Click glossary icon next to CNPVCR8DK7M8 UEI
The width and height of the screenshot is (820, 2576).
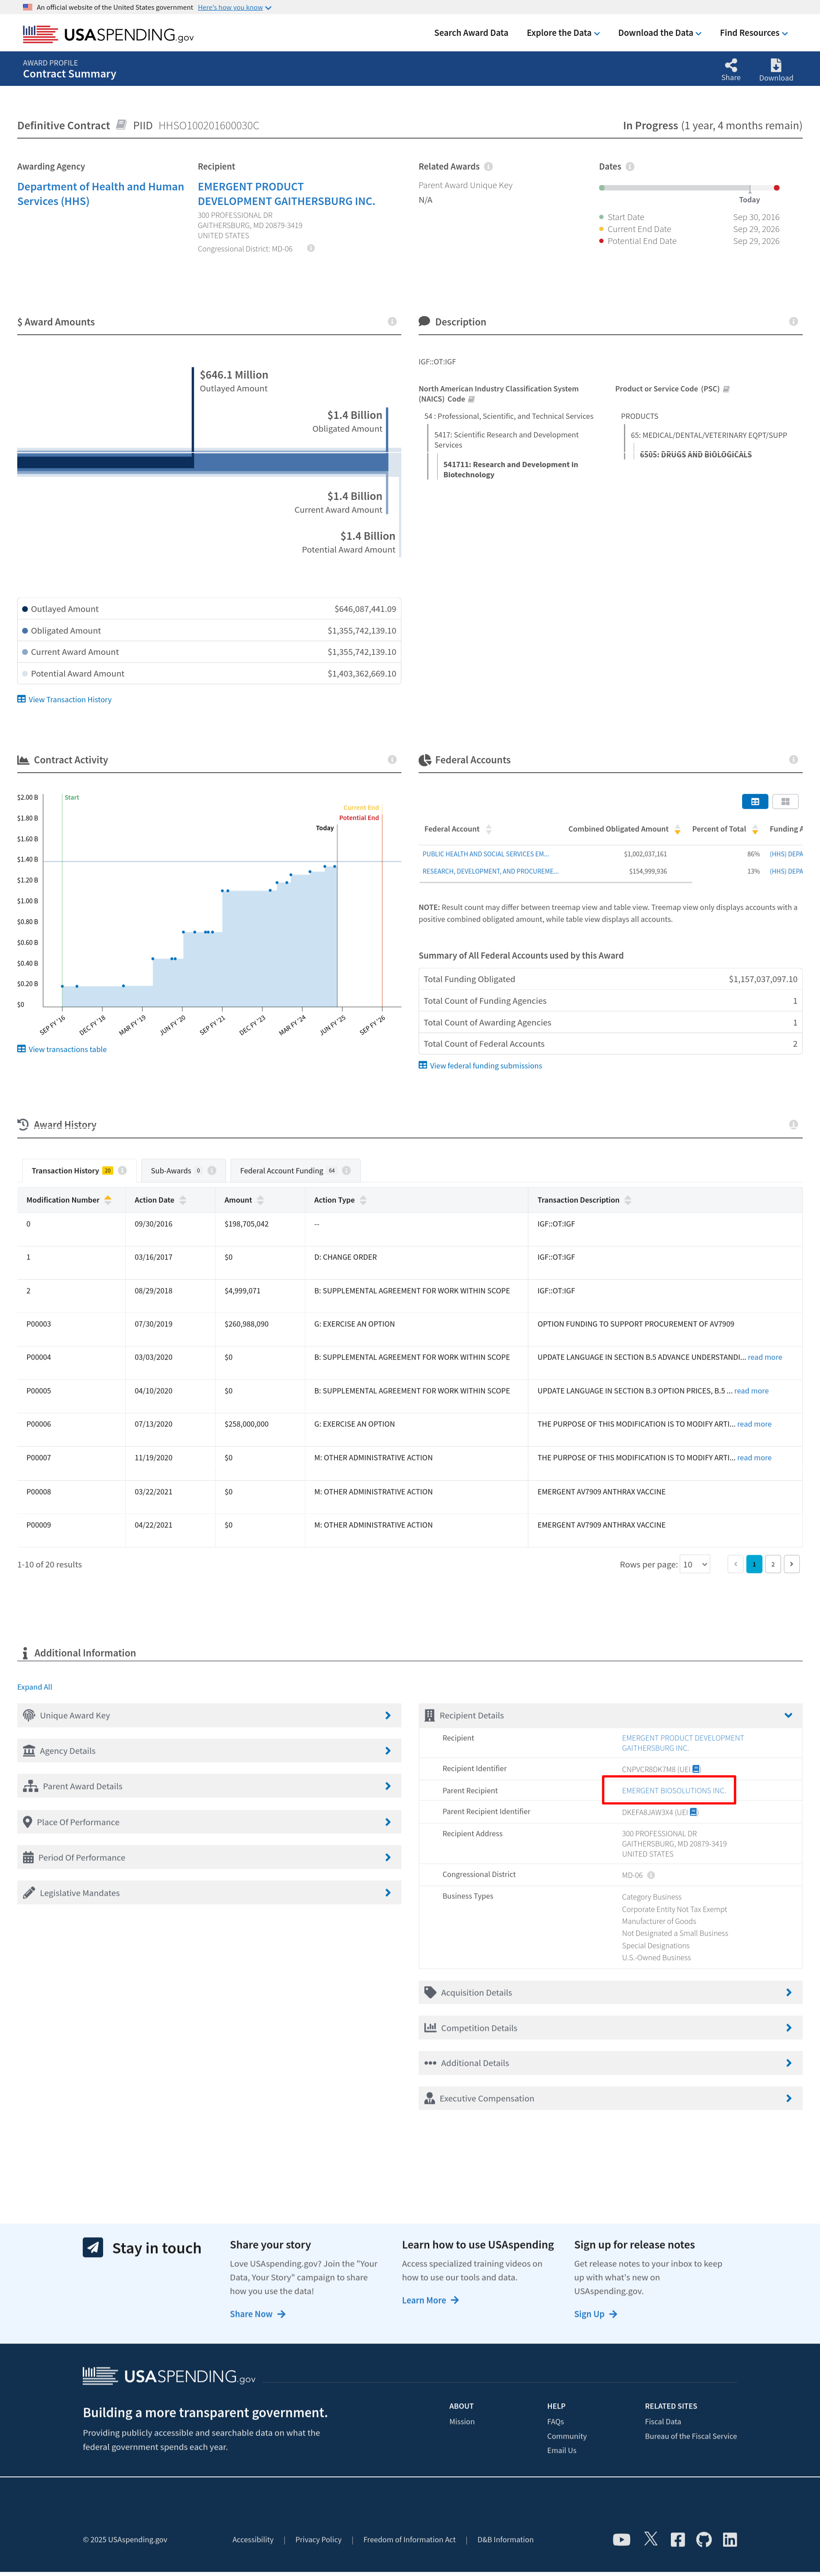pos(696,1769)
